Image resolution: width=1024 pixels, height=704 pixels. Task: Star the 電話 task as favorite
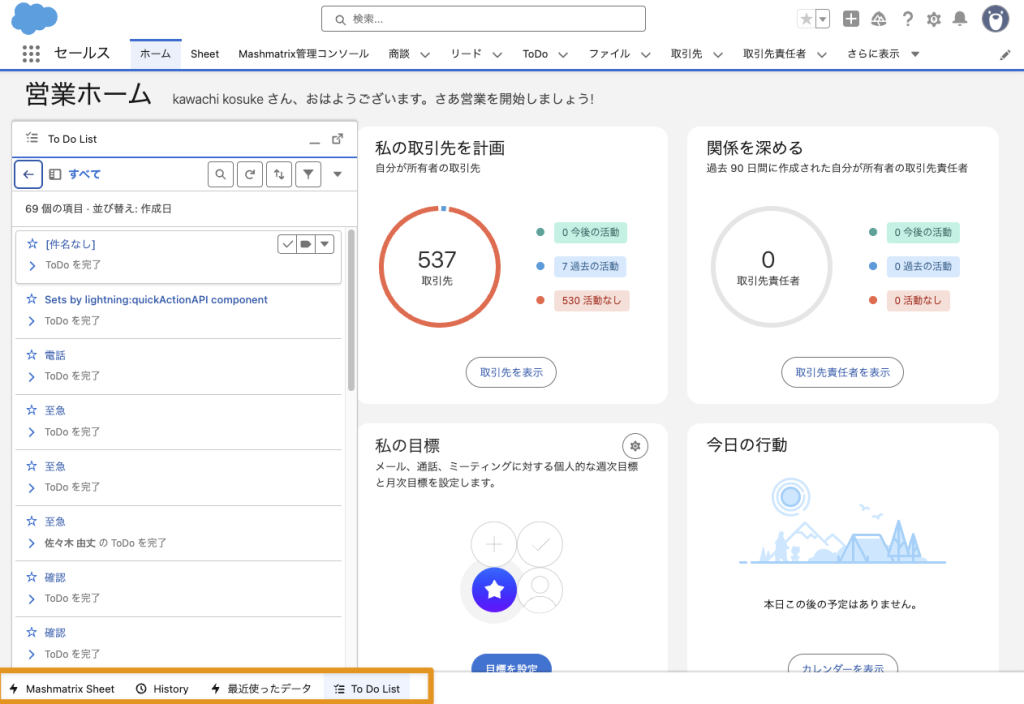click(32, 355)
